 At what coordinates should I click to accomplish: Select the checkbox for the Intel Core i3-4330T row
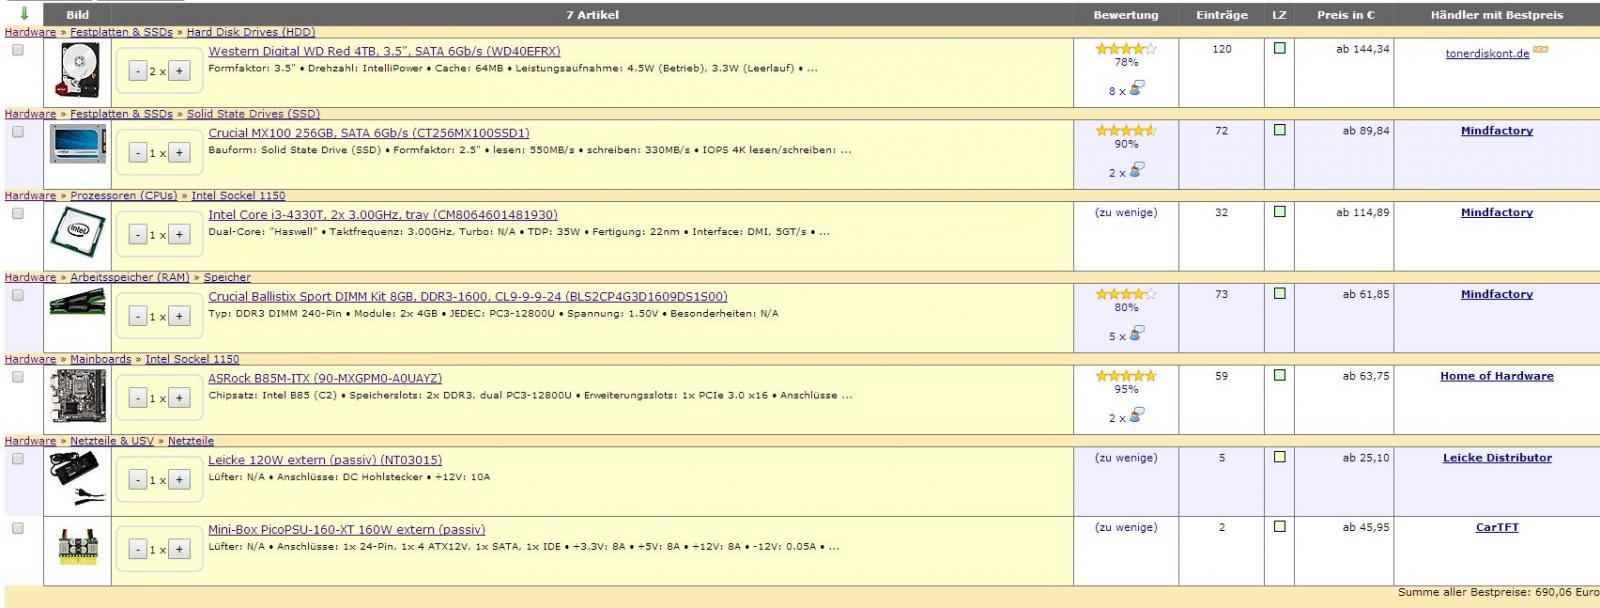17,213
